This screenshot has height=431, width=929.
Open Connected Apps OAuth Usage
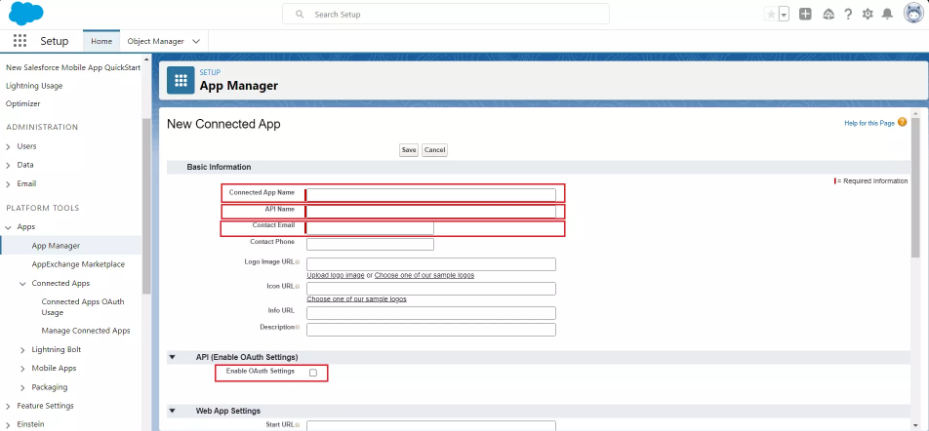click(83, 307)
